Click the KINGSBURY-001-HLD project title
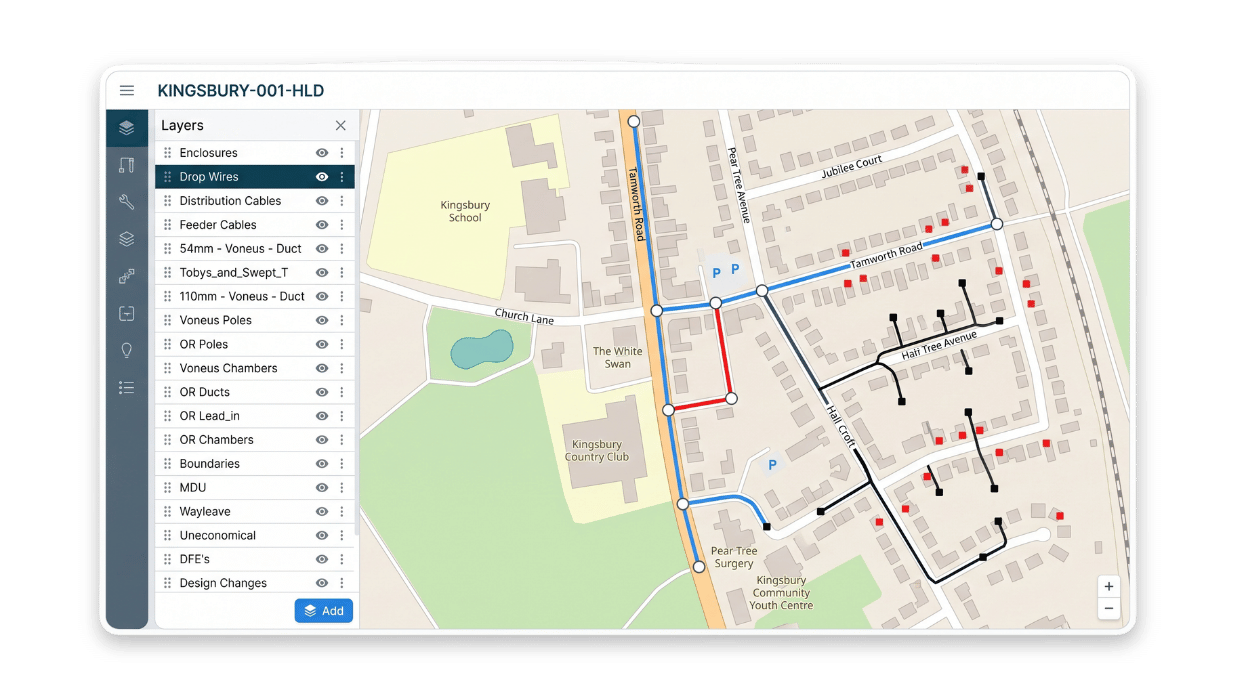The width and height of the screenshot is (1260, 700). pyautogui.click(x=241, y=90)
